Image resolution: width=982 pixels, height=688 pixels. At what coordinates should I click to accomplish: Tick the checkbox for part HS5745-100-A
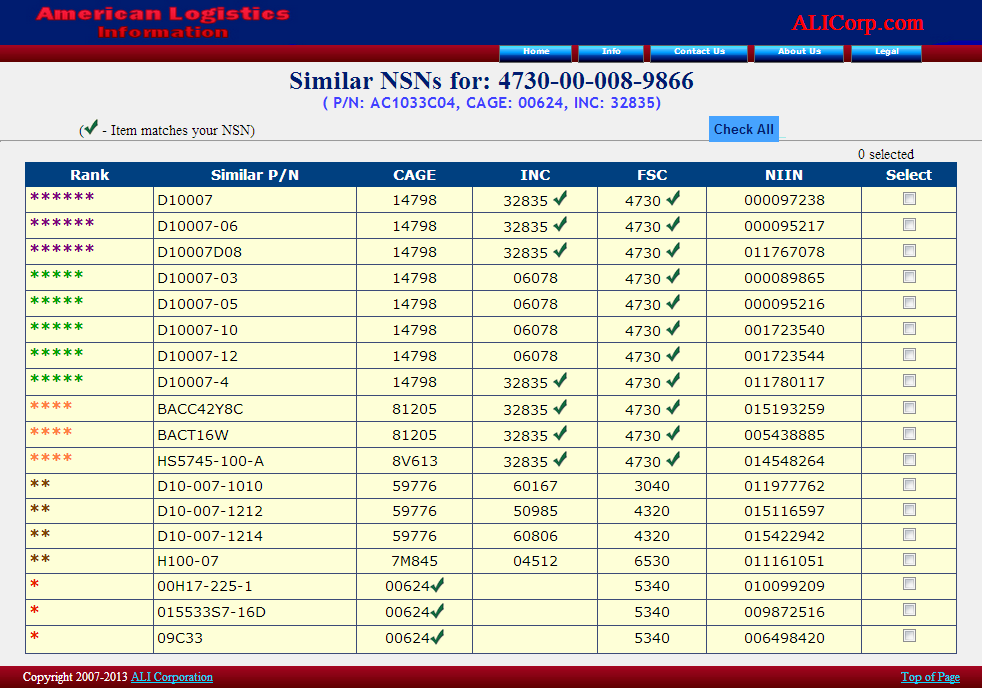click(x=909, y=459)
